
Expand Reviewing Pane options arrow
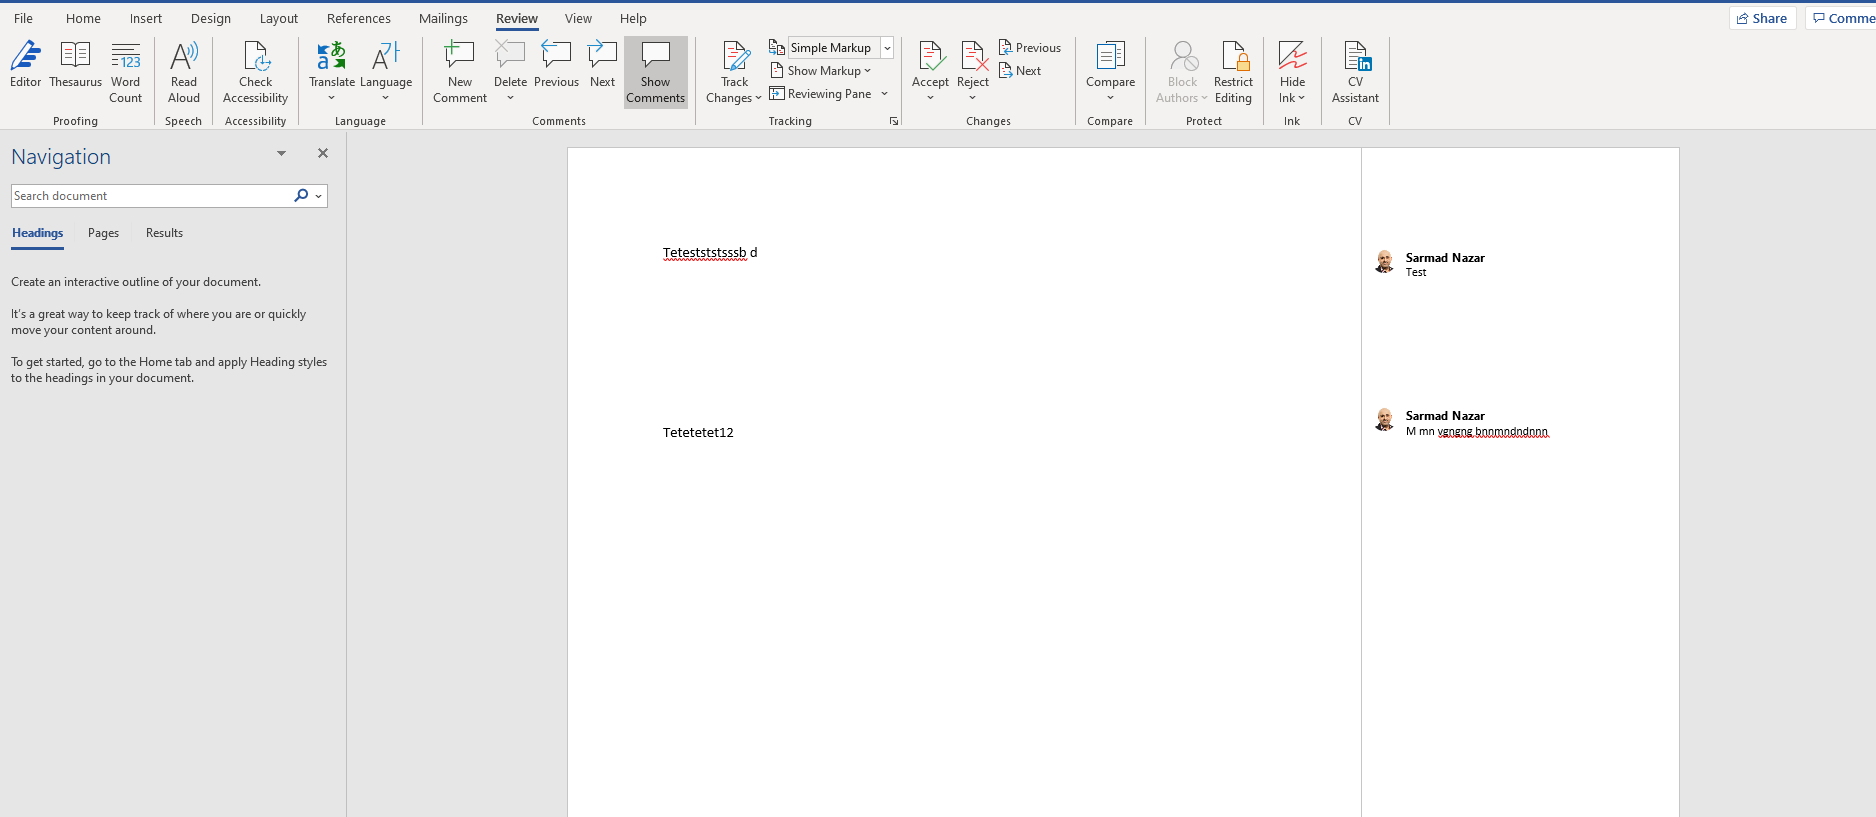tap(885, 94)
